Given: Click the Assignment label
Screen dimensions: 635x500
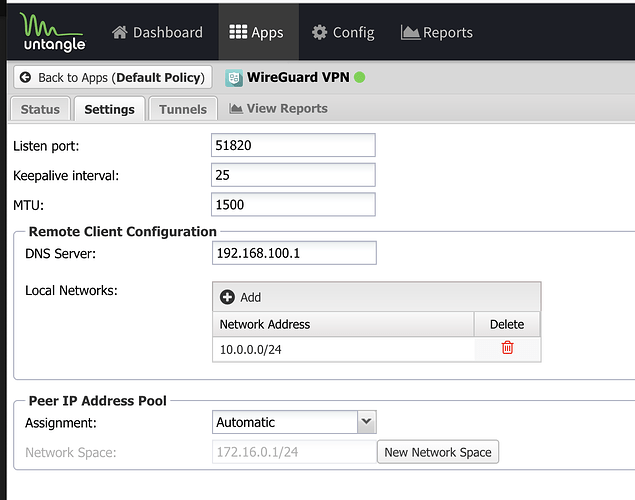Looking at the screenshot, I should pos(61,423).
